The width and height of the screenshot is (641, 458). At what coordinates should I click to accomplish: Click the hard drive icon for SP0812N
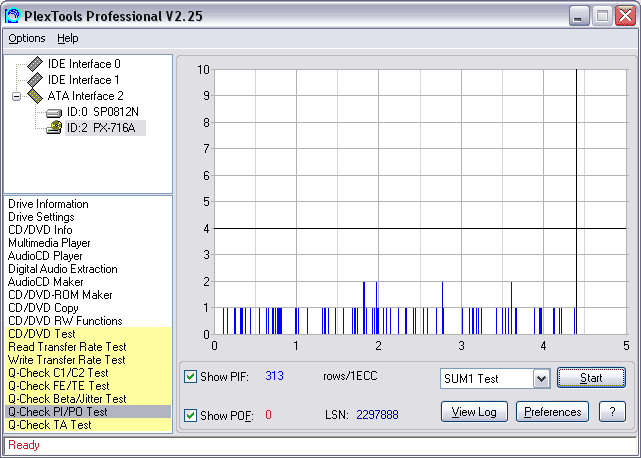[x=54, y=113]
